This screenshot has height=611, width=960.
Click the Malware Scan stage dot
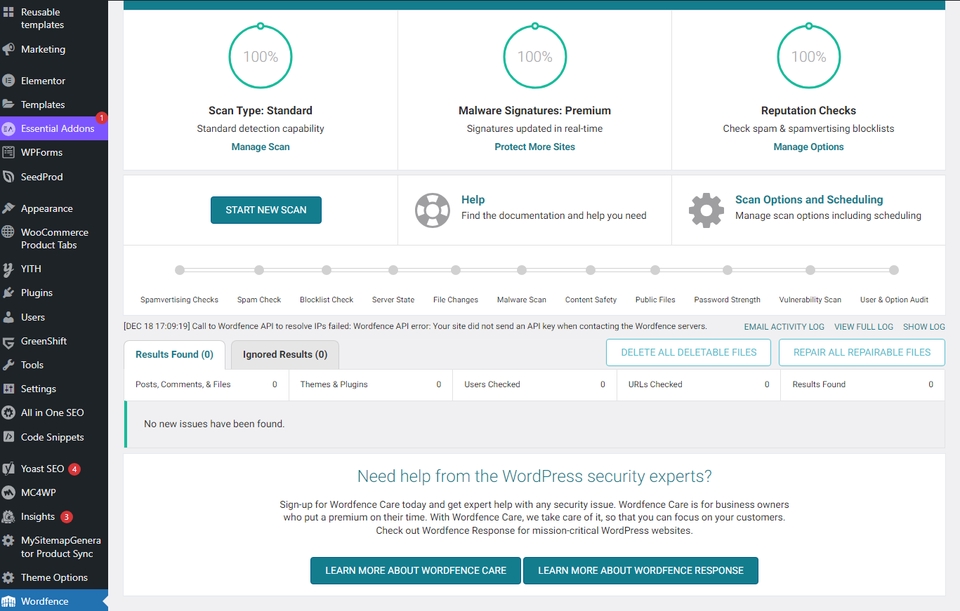522,270
